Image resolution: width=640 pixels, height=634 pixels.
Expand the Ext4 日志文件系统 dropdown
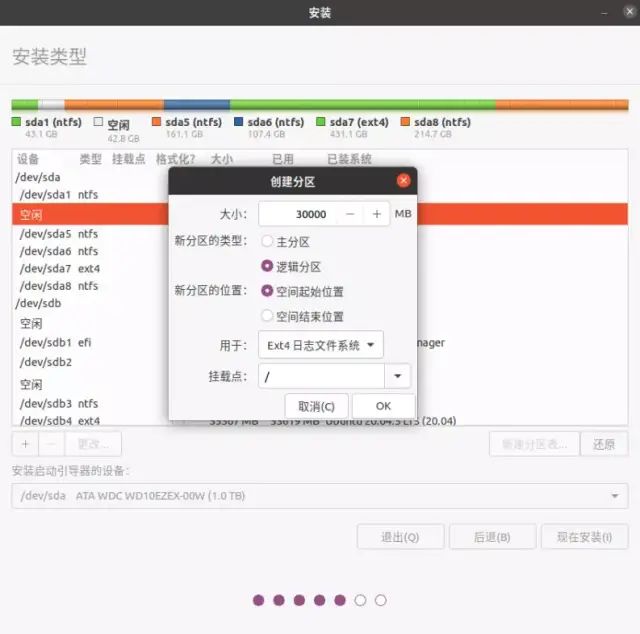[x=320, y=345]
